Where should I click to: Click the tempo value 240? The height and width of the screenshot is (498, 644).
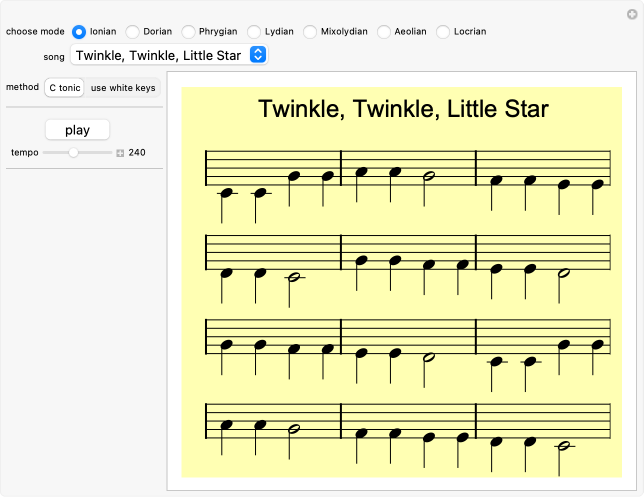pos(137,153)
